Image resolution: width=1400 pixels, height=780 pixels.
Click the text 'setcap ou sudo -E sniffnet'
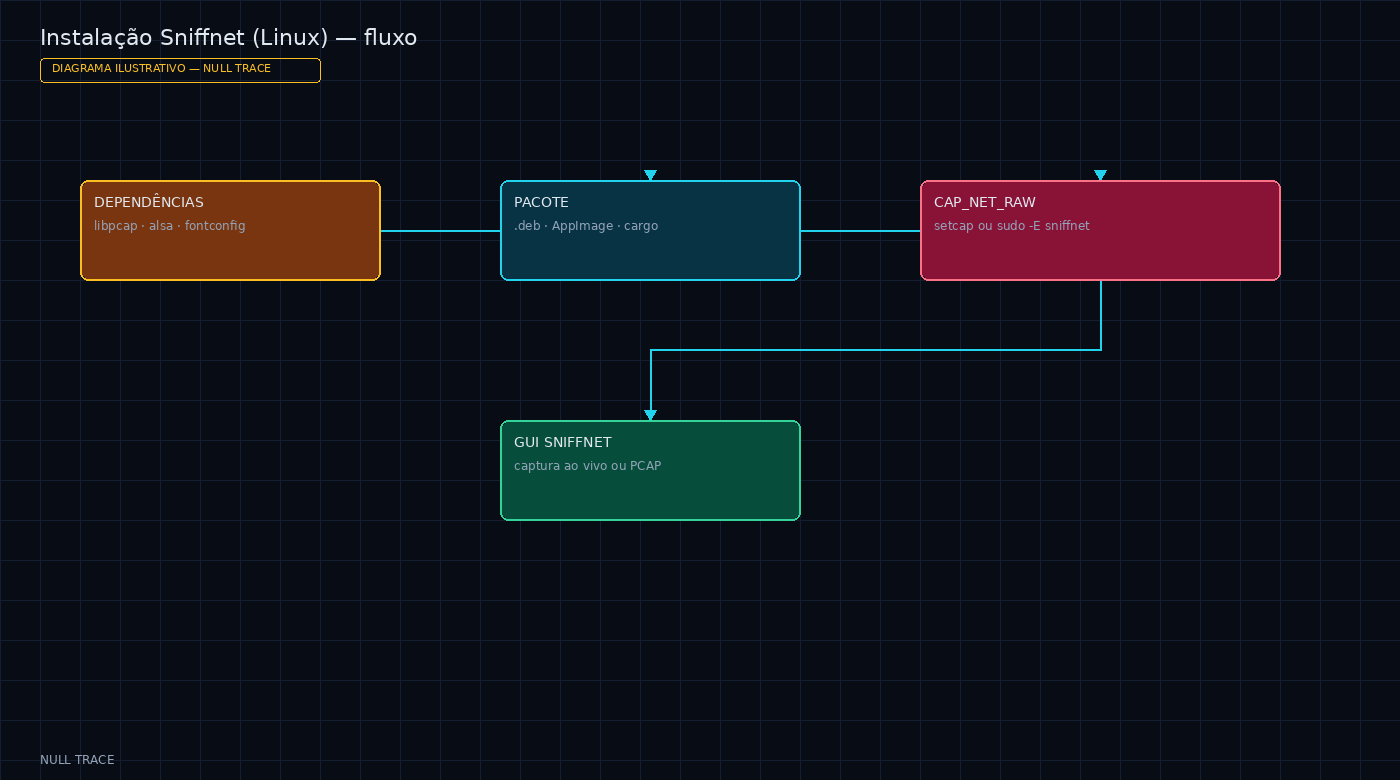tap(1012, 226)
